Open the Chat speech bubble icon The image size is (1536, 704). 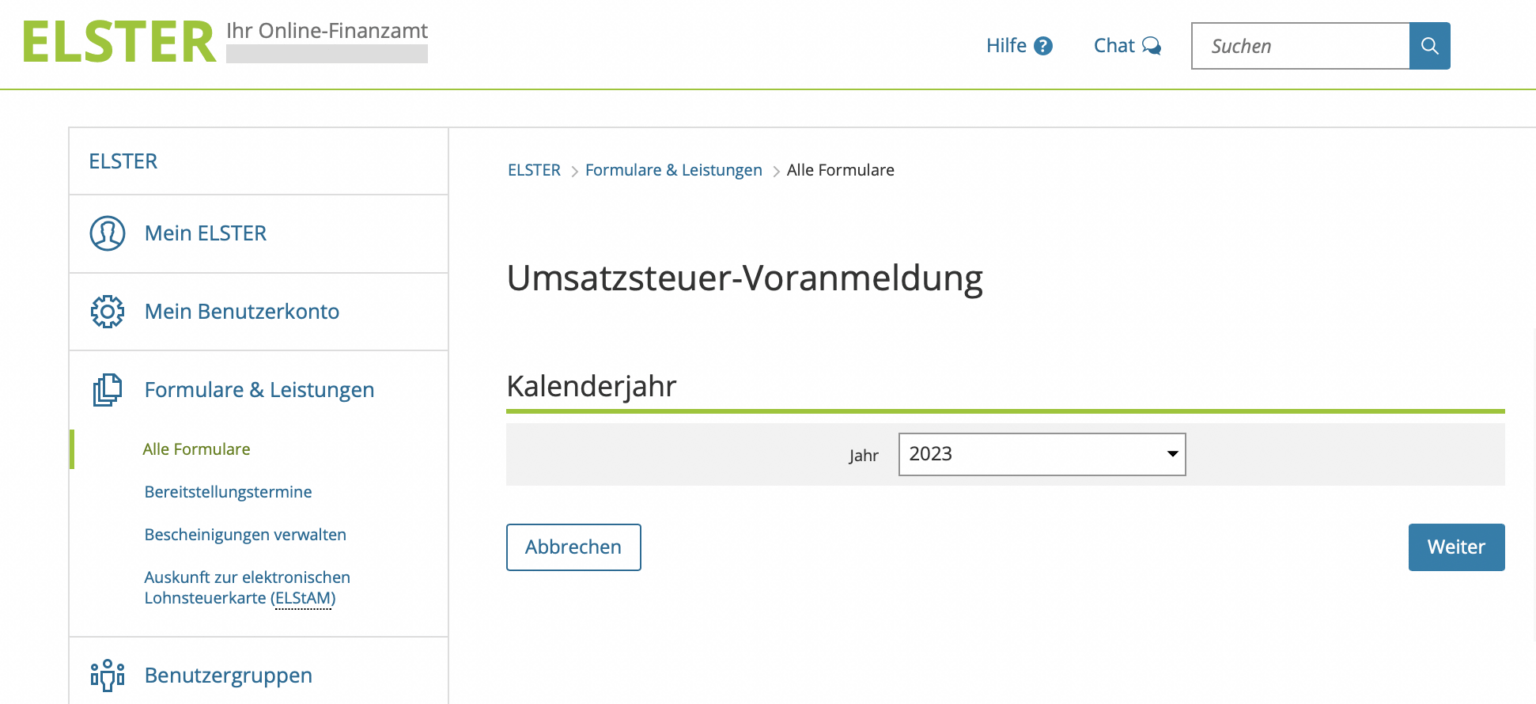[1152, 46]
